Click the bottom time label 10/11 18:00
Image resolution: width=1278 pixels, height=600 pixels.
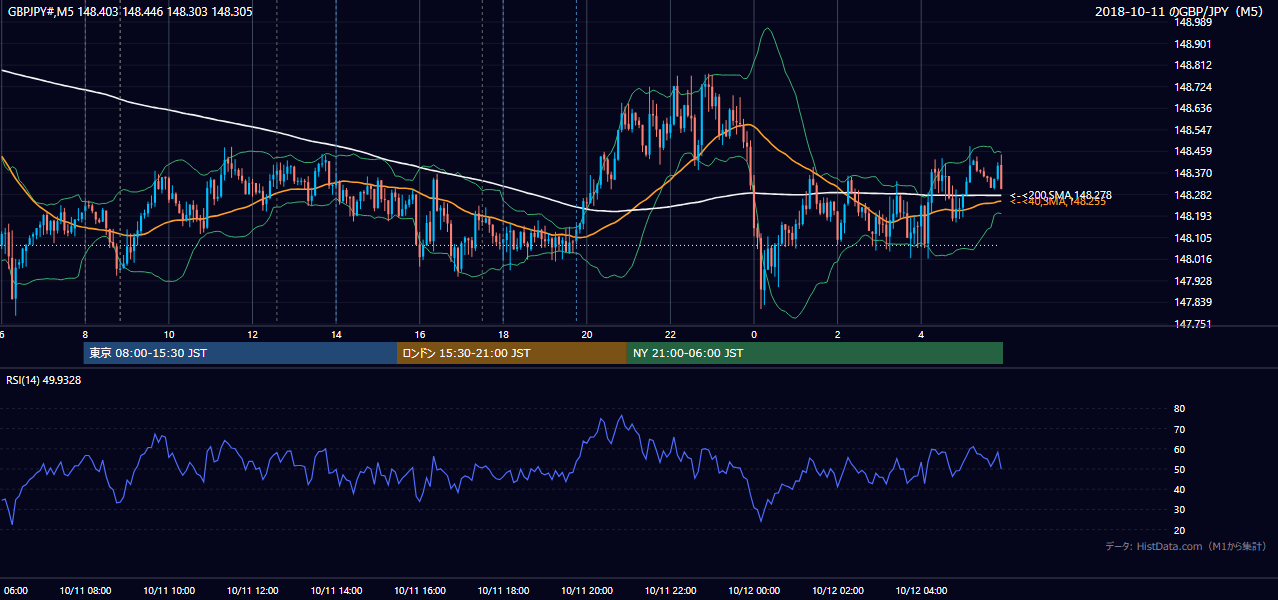[503, 591]
